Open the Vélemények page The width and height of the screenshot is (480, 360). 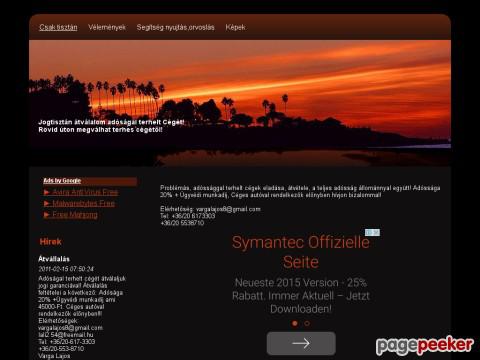click(107, 27)
